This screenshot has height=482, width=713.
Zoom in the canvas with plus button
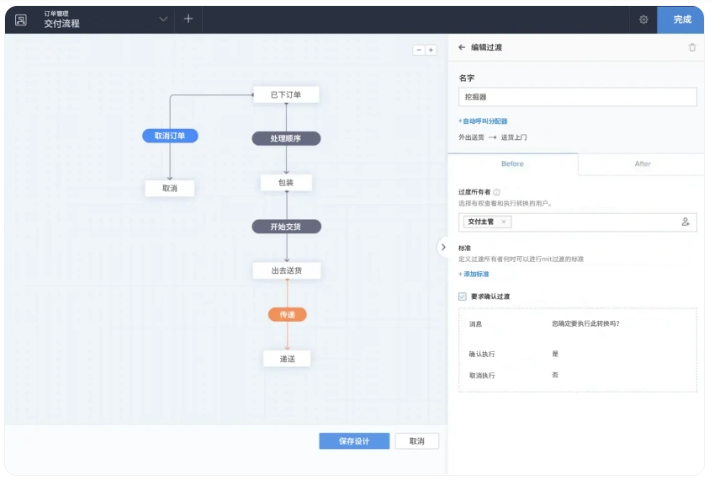[x=431, y=50]
